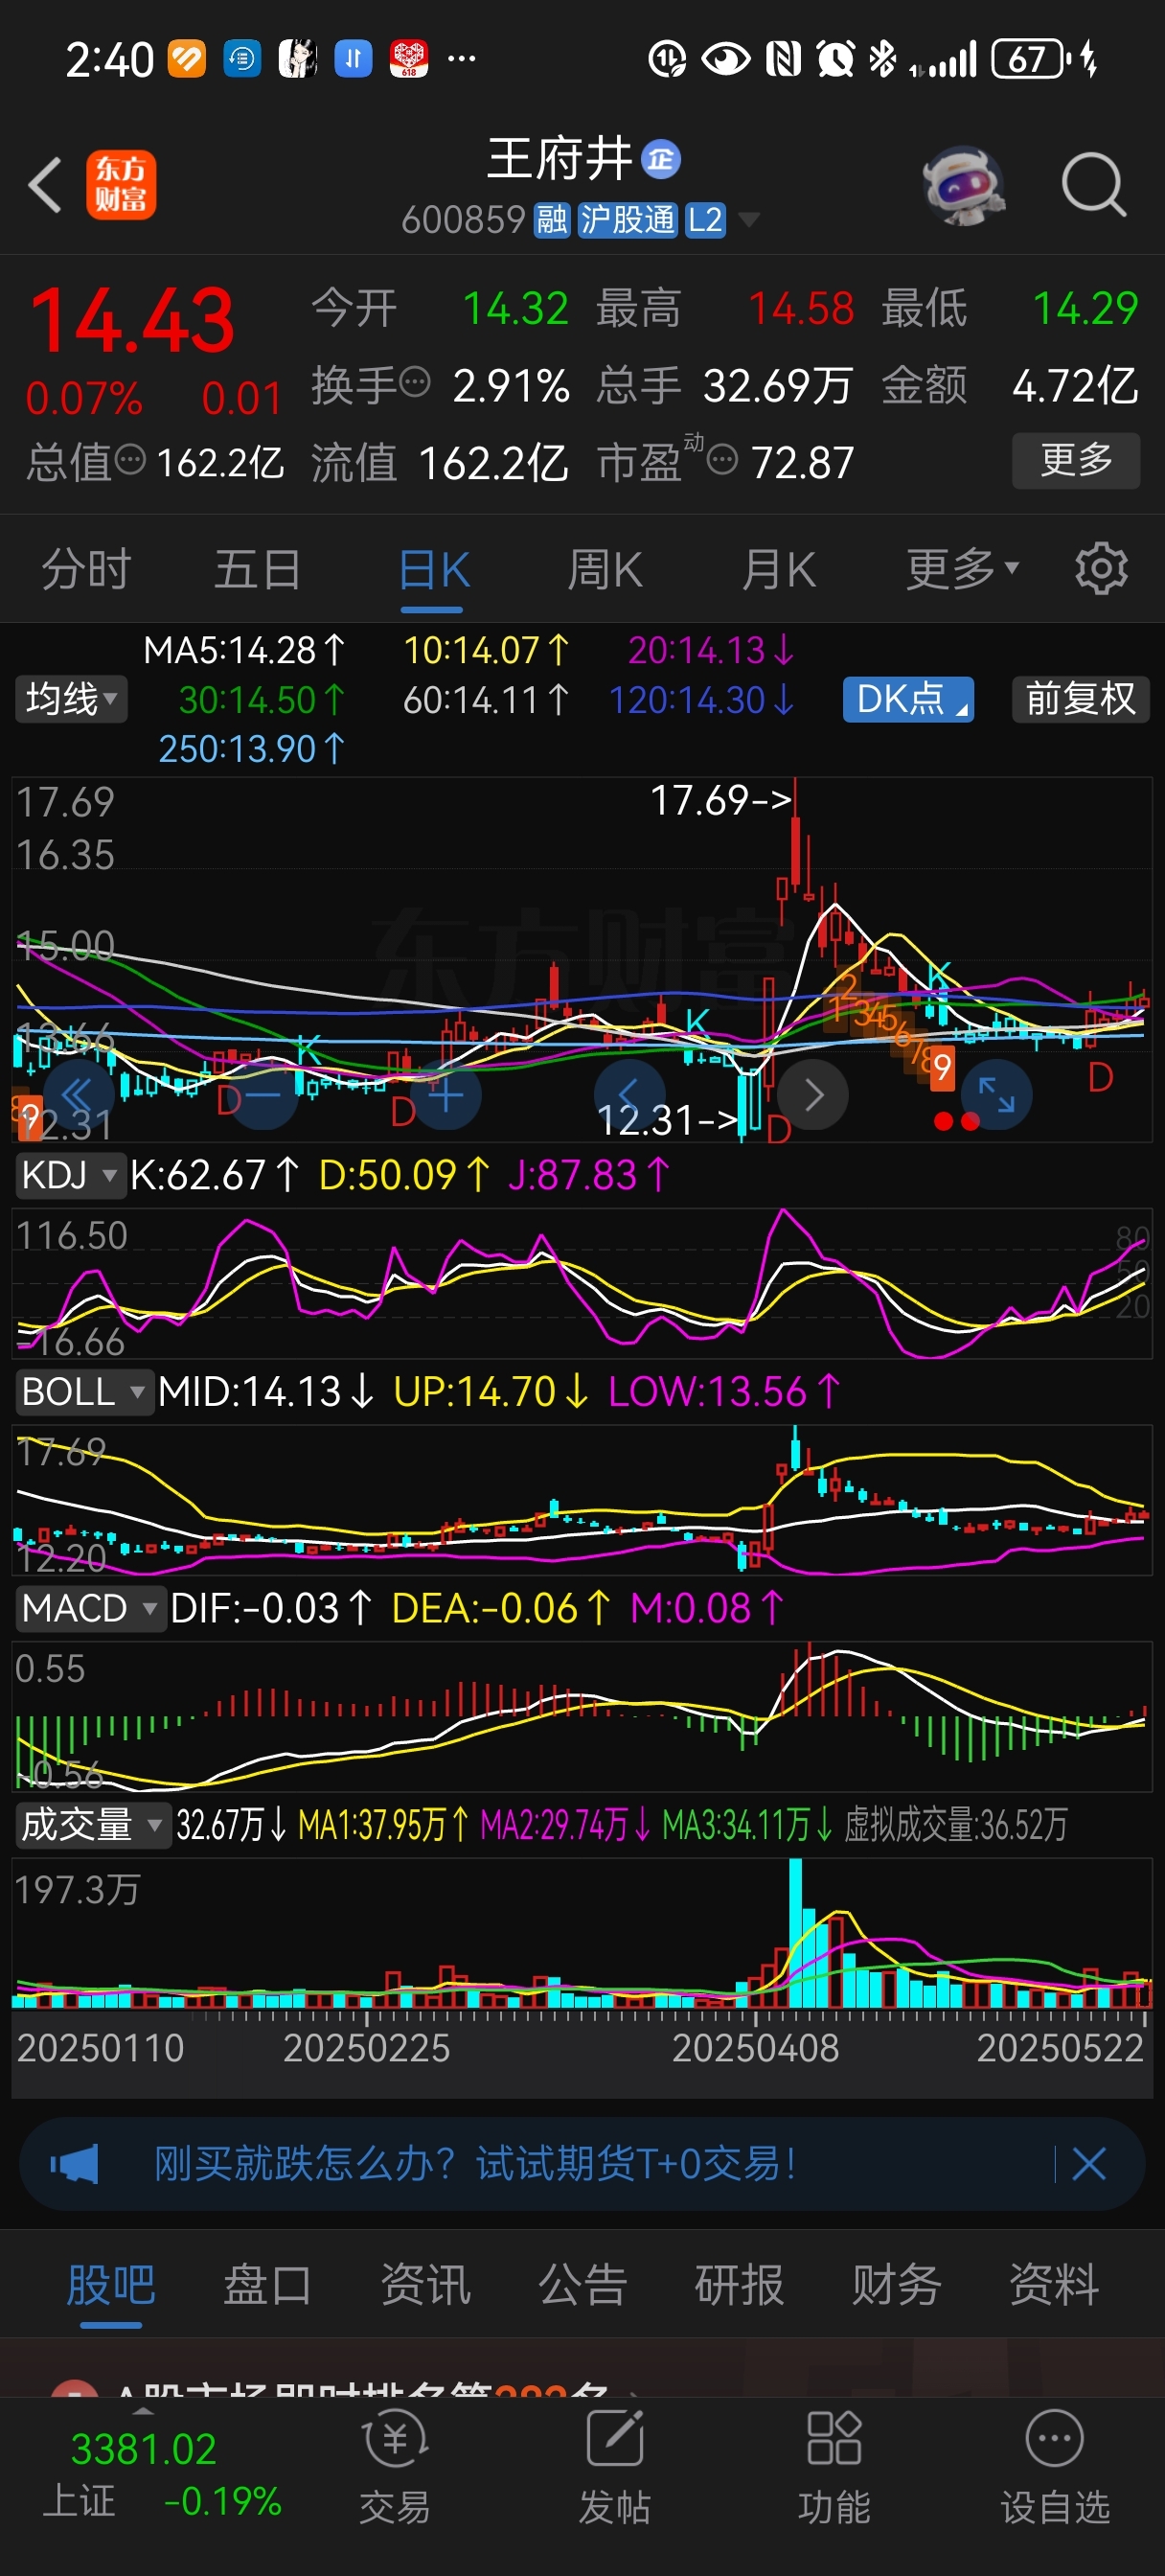Zoom out chart with minus button
The width and height of the screenshot is (1165, 2576).
pos(262,1095)
